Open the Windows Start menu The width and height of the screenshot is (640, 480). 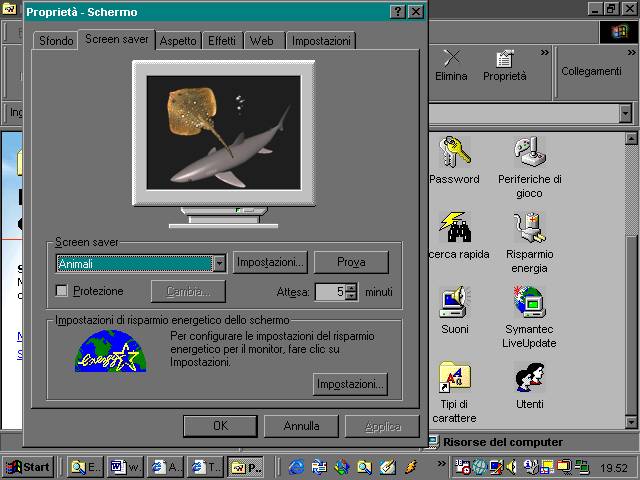pos(28,467)
